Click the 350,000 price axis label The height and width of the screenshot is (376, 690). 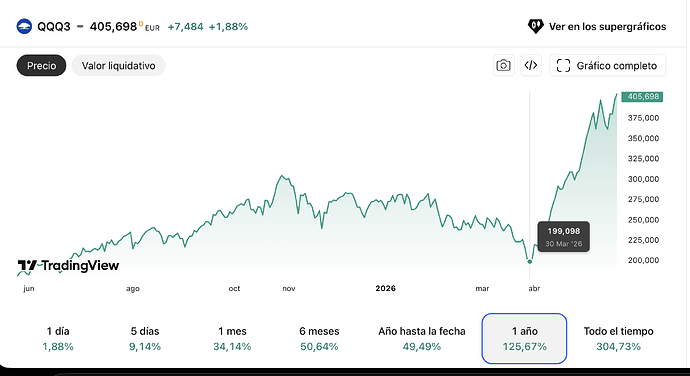[x=643, y=138]
